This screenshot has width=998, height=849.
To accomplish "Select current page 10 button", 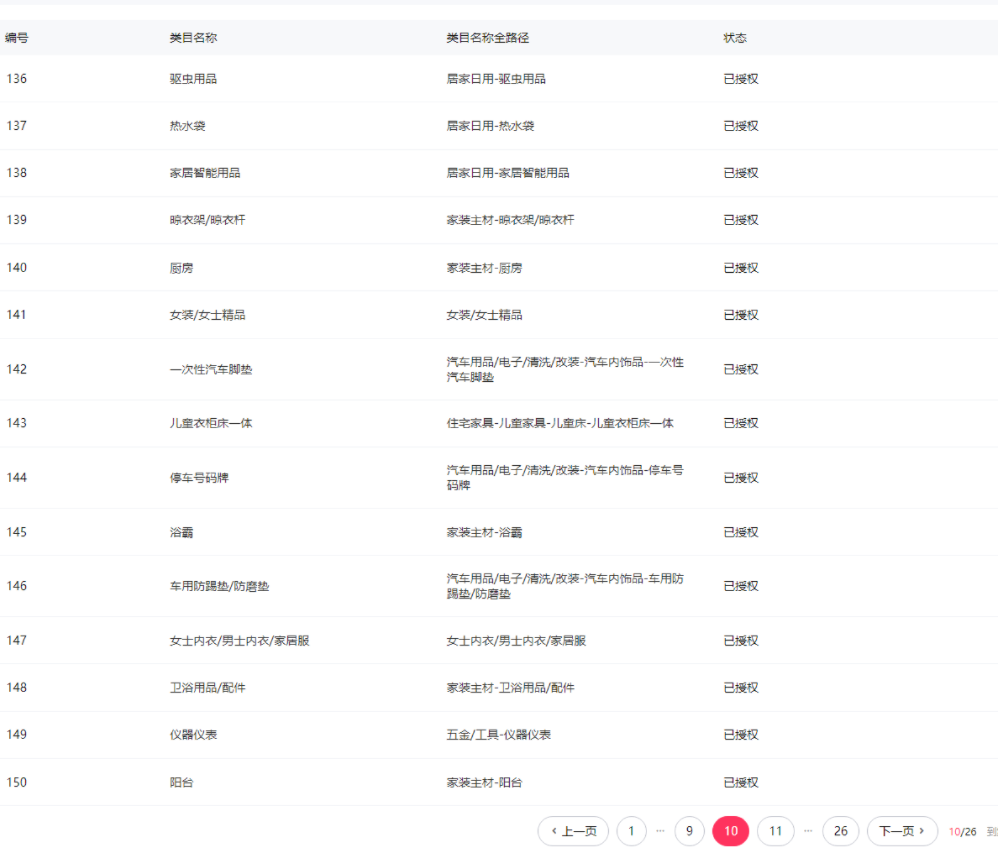I will click(730, 831).
